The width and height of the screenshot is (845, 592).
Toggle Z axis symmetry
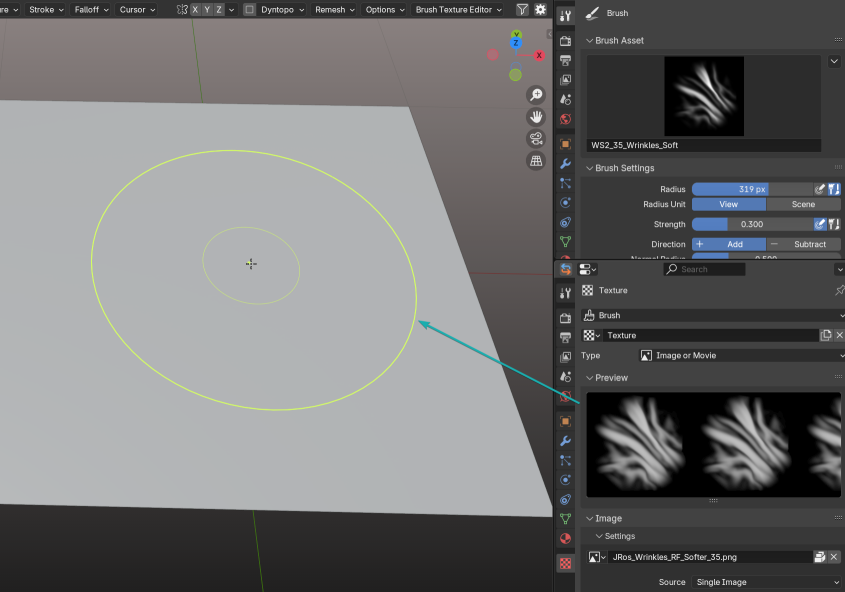[219, 10]
